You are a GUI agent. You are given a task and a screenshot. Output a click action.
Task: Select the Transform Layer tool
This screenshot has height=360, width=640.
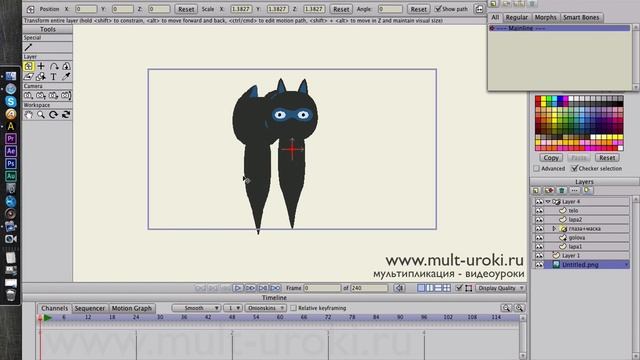click(x=28, y=66)
